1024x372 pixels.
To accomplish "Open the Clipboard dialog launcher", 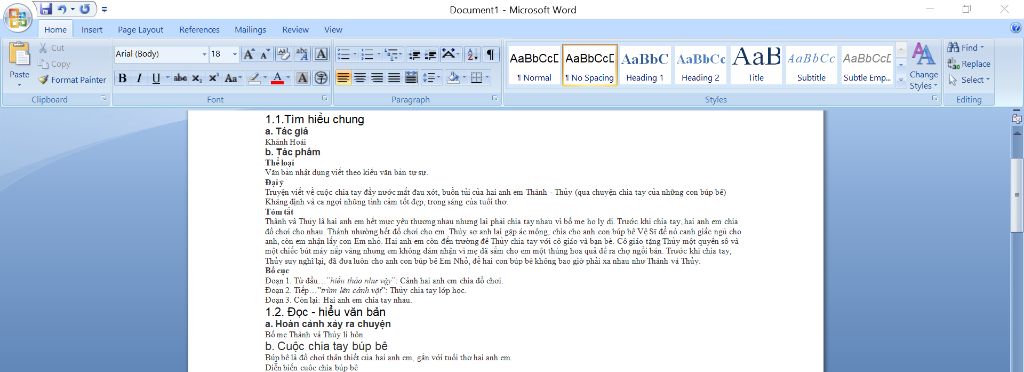I will pyautogui.click(x=104, y=99).
